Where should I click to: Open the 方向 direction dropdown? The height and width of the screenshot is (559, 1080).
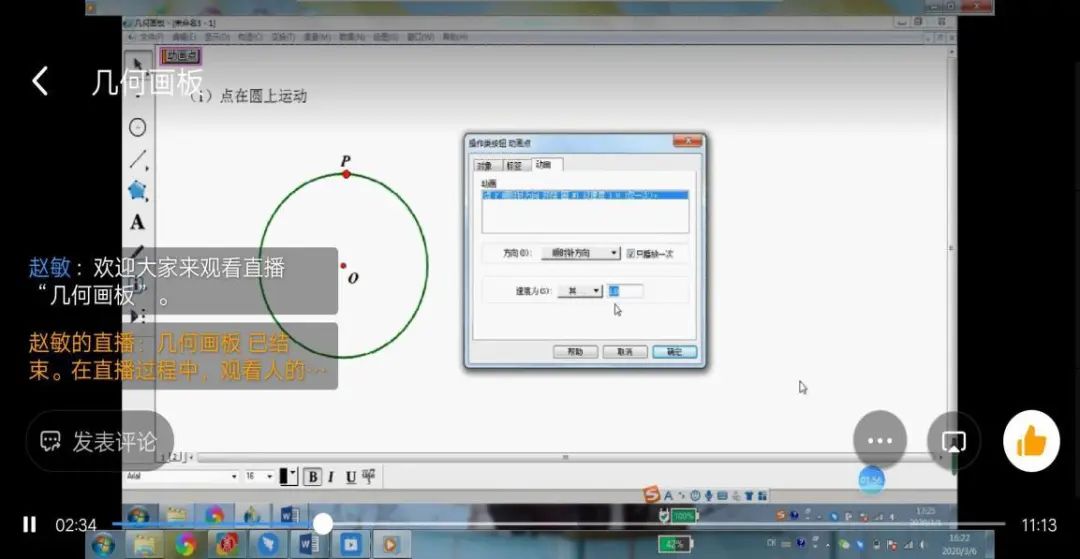click(x=581, y=253)
